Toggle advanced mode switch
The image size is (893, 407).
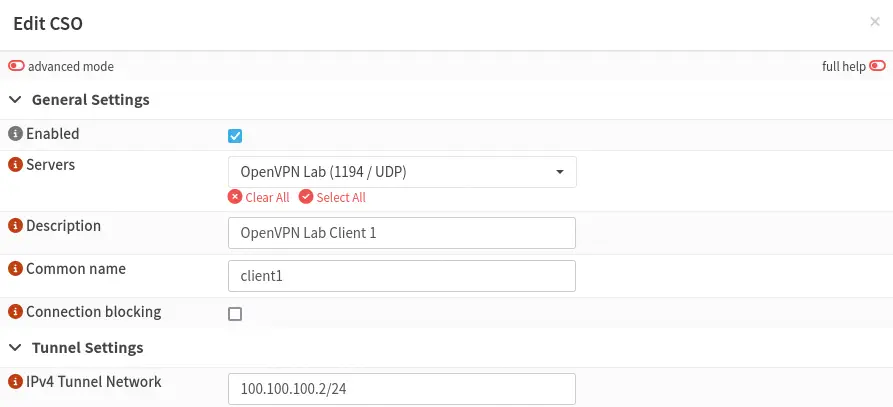coord(17,67)
